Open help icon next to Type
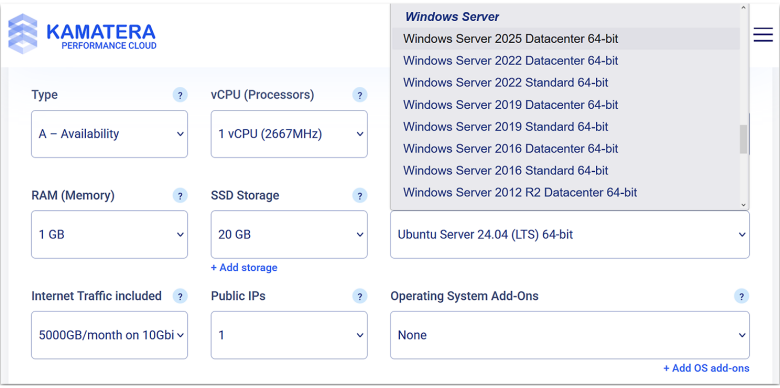This screenshot has height=388, width=780. (180, 95)
